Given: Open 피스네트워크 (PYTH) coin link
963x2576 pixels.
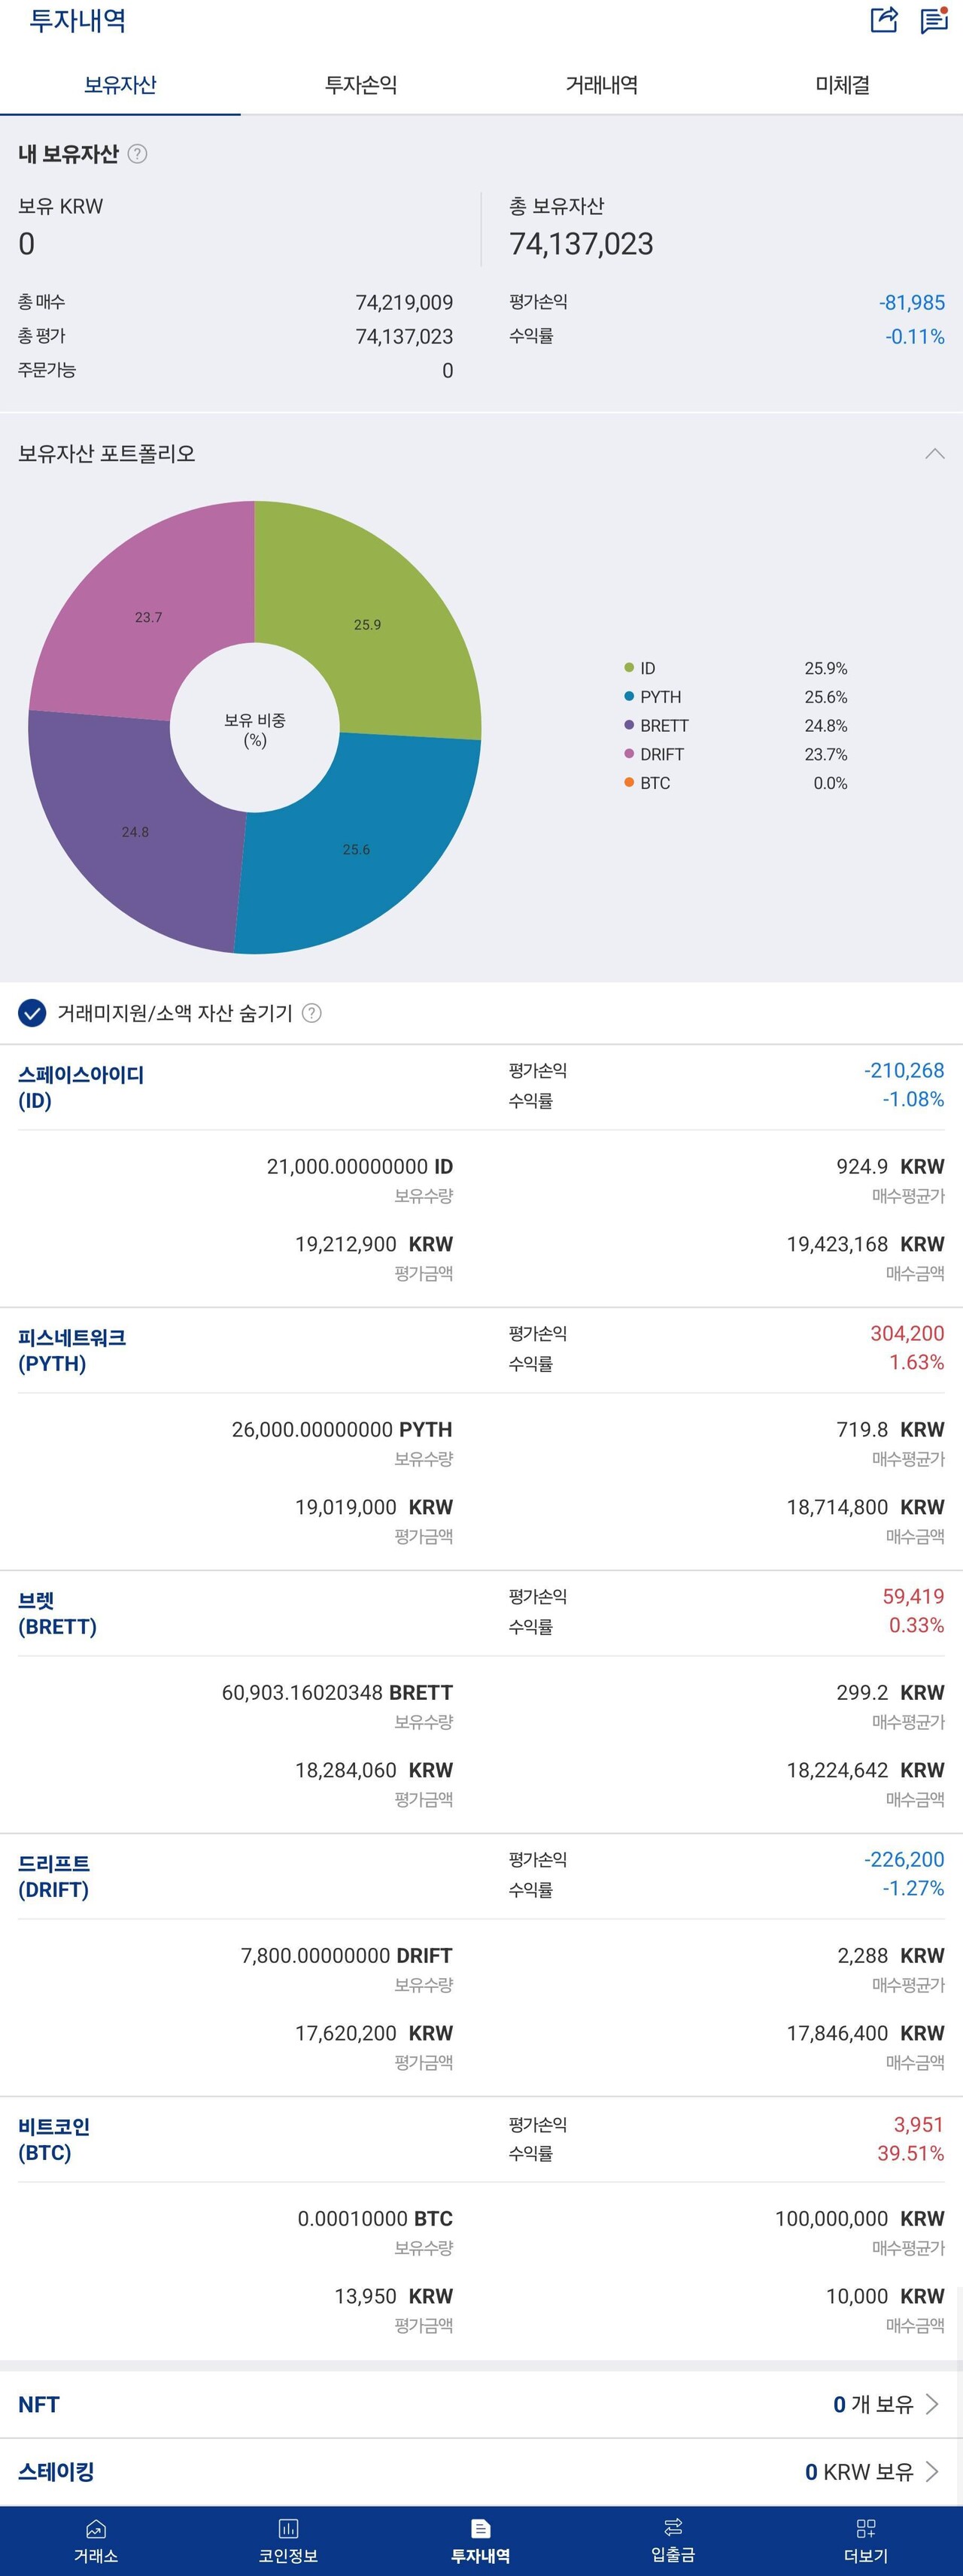Looking at the screenshot, I should pos(72,1350).
